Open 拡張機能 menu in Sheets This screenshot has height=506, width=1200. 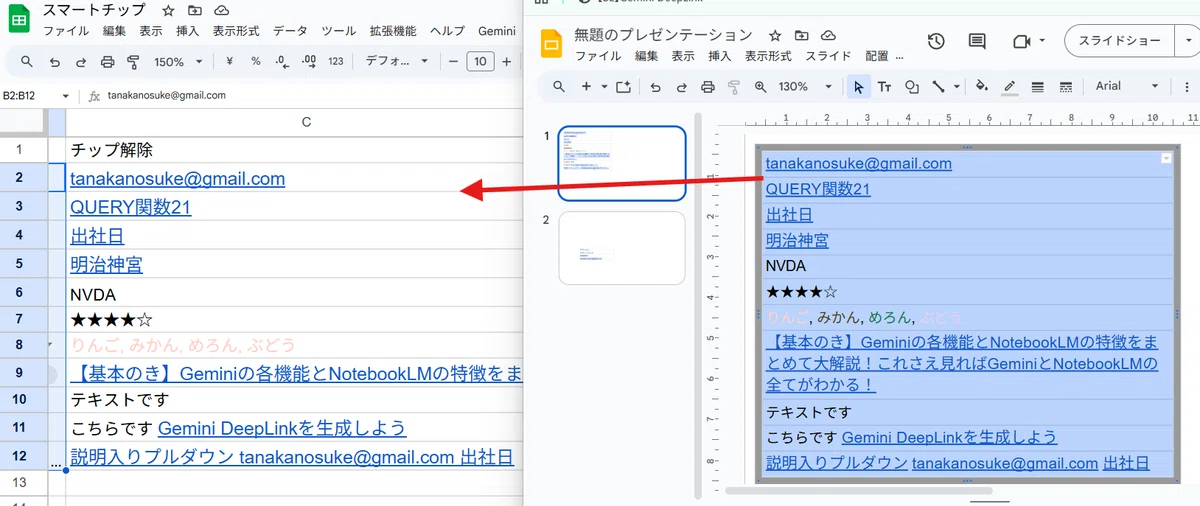pyautogui.click(x=393, y=31)
